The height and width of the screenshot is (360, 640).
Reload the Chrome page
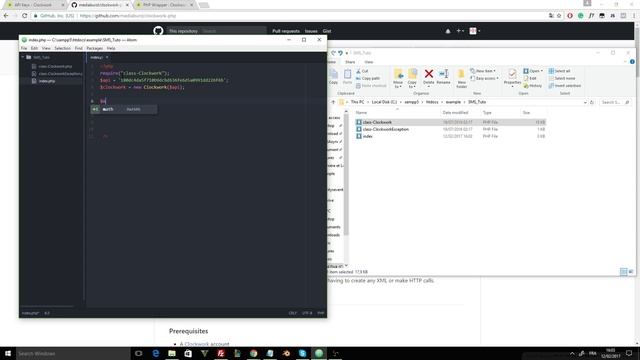coord(24,16)
